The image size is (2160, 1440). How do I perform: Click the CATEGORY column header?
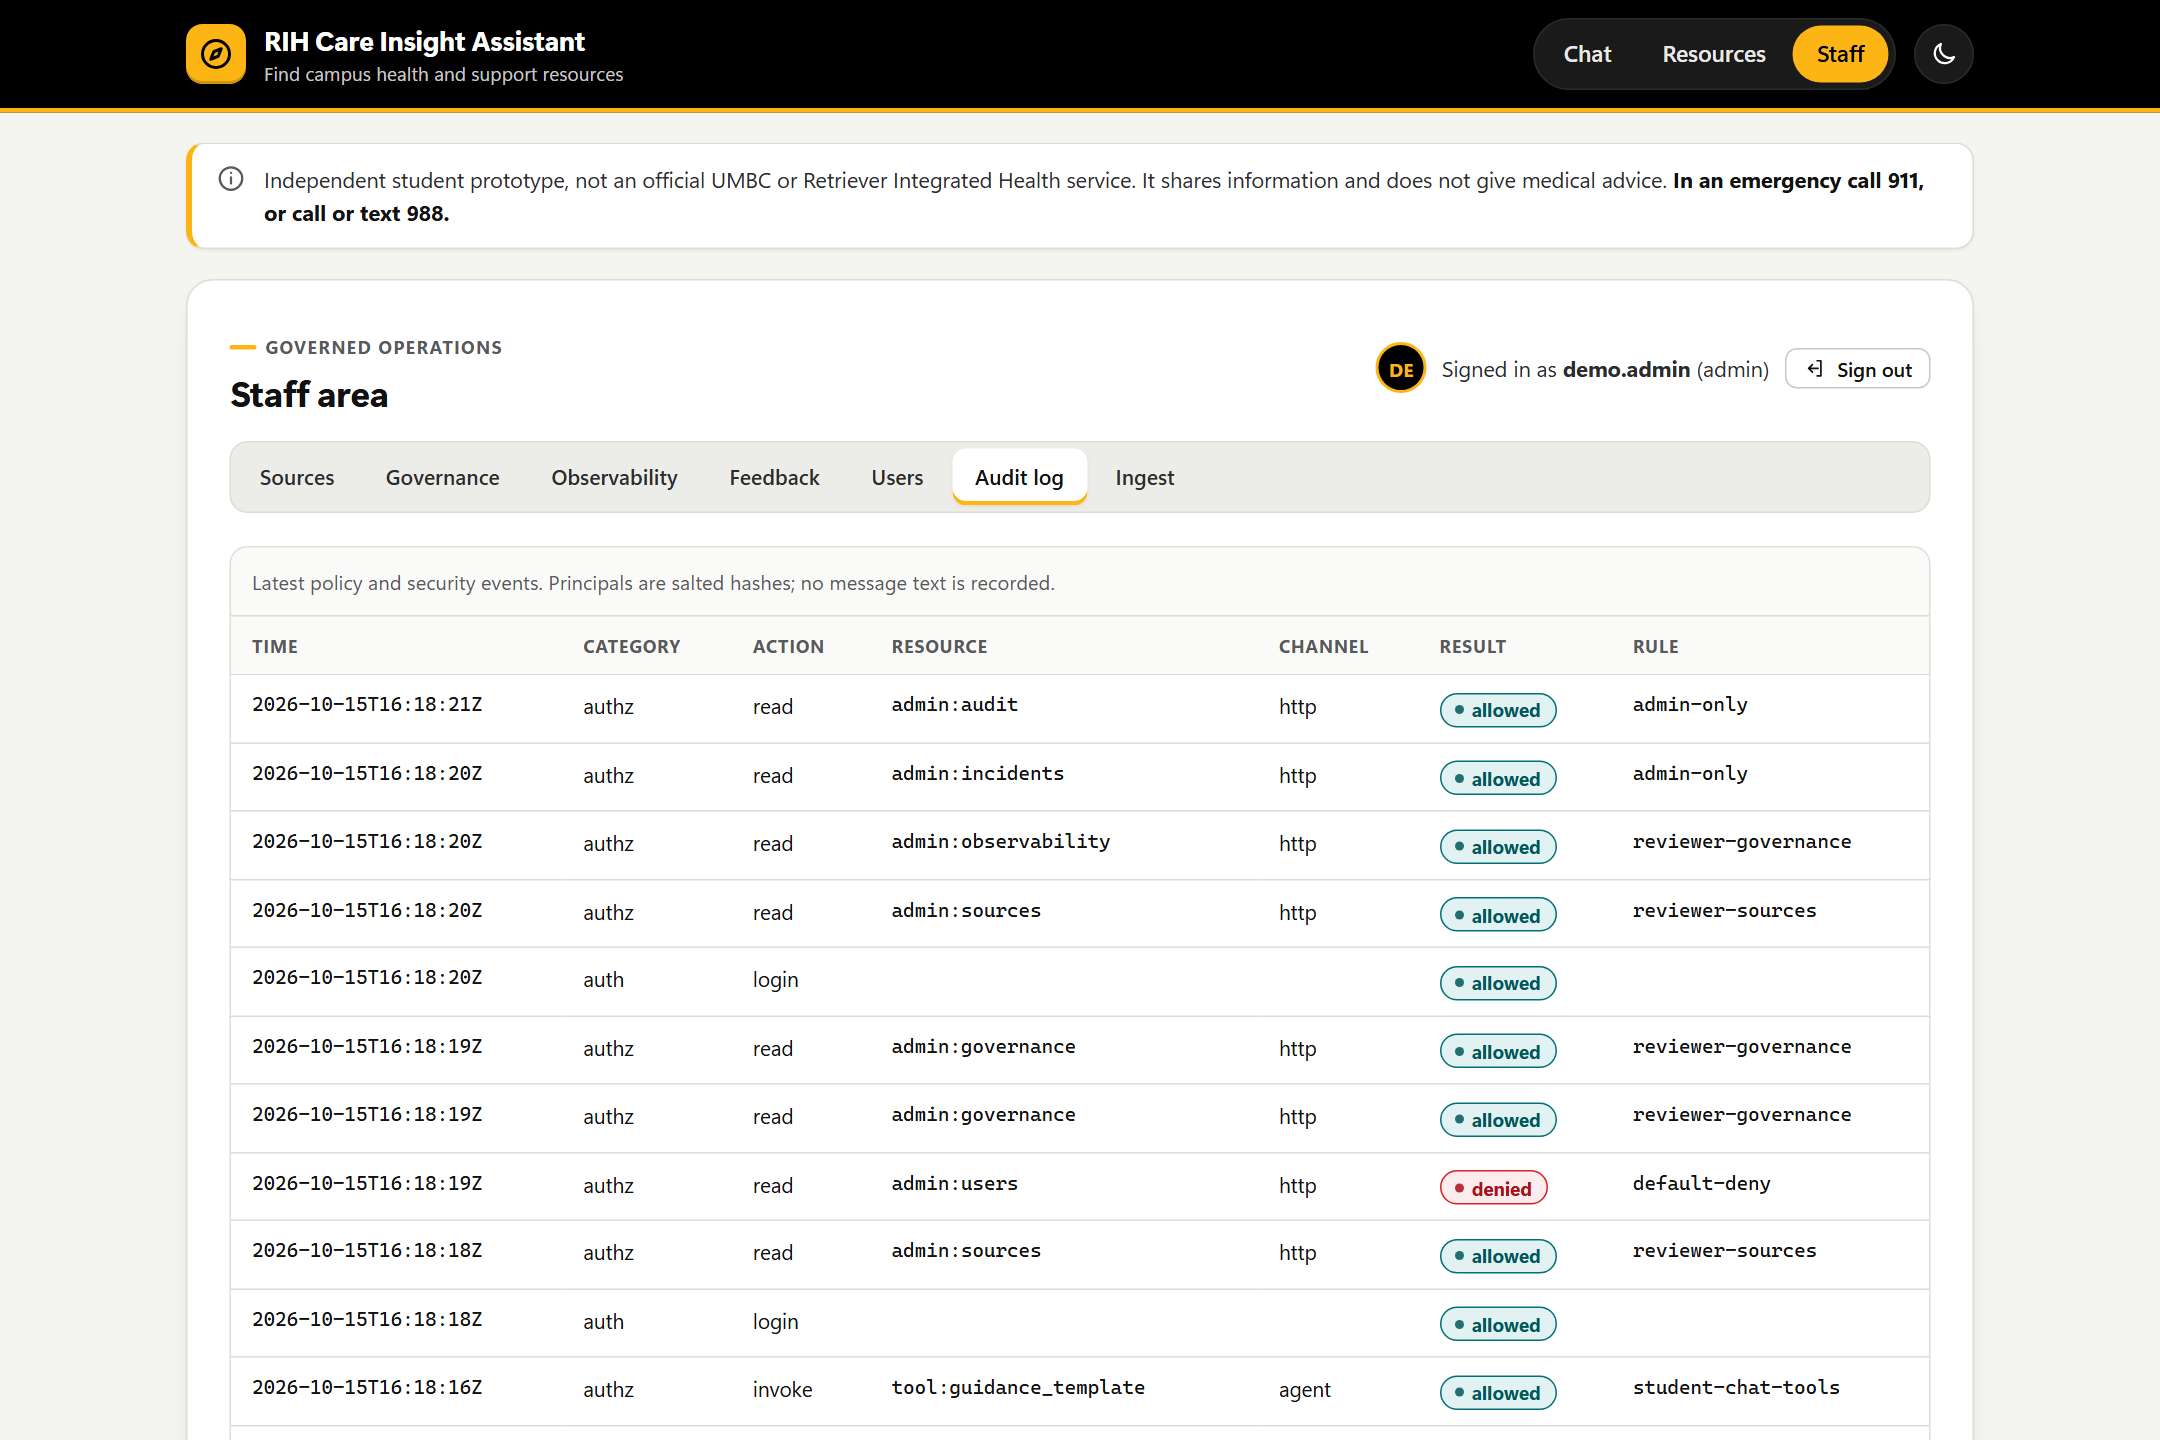(632, 647)
